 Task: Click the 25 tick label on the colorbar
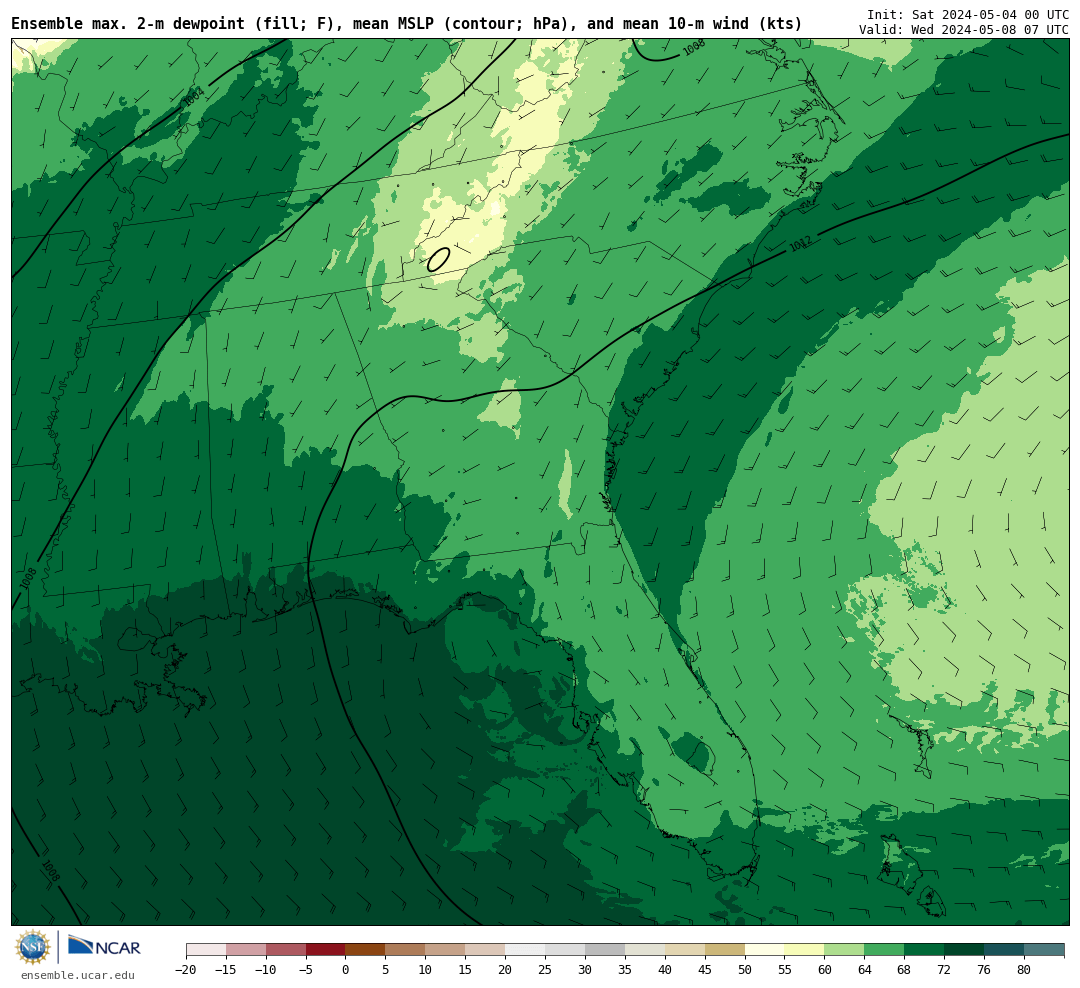546,969
